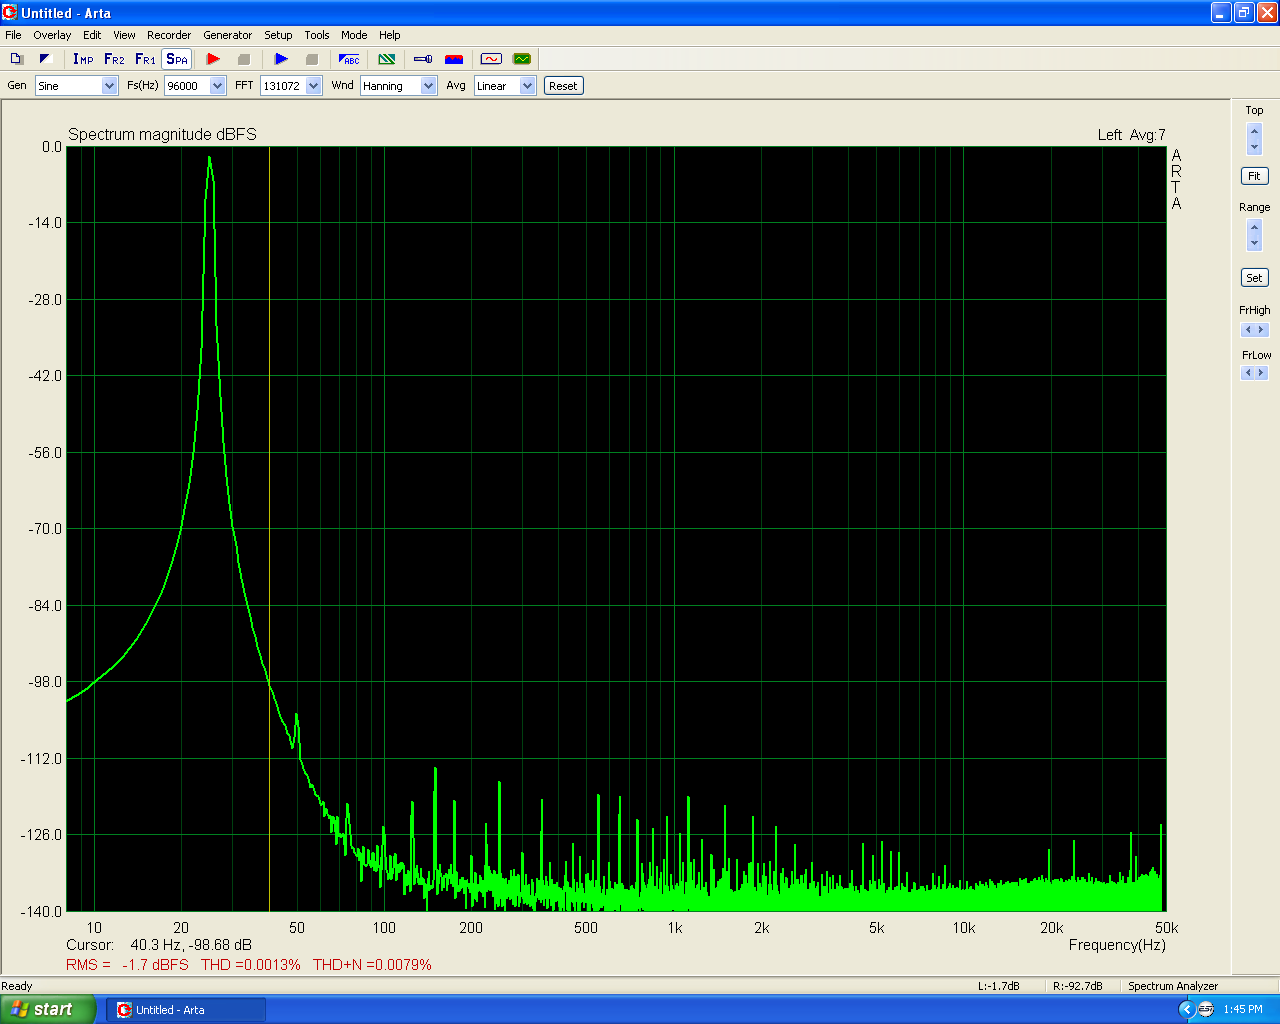
Task: Open the Tools menu
Action: tap(317, 35)
